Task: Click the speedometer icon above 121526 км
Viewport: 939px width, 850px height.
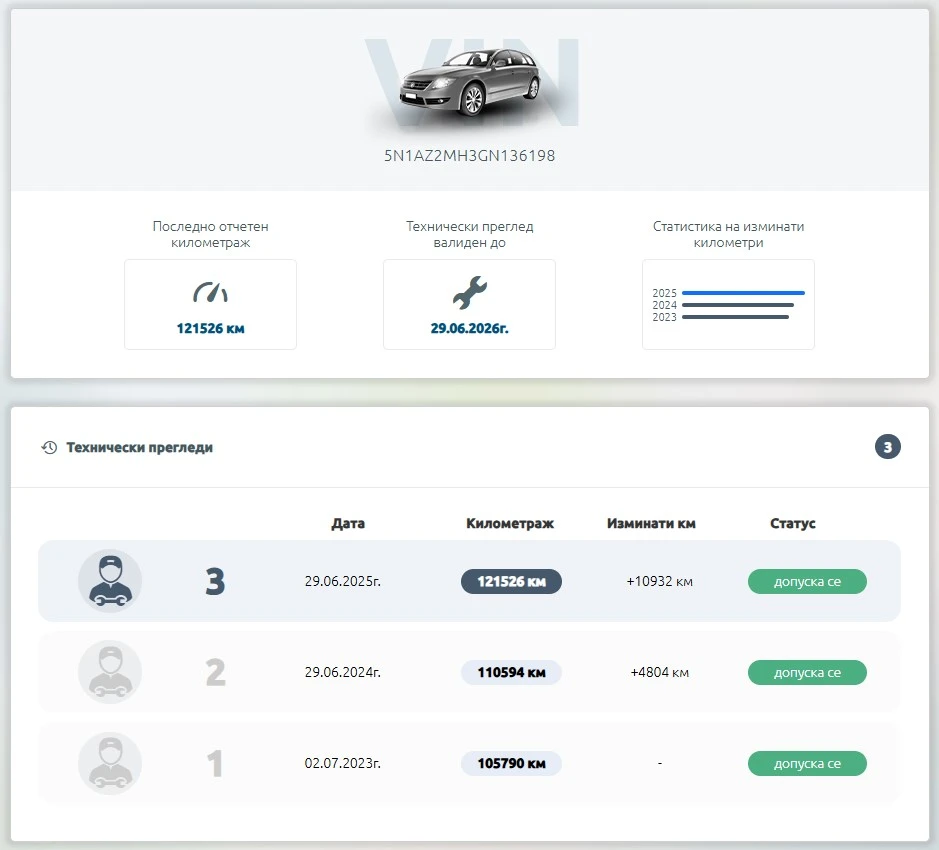Action: pyautogui.click(x=210, y=289)
